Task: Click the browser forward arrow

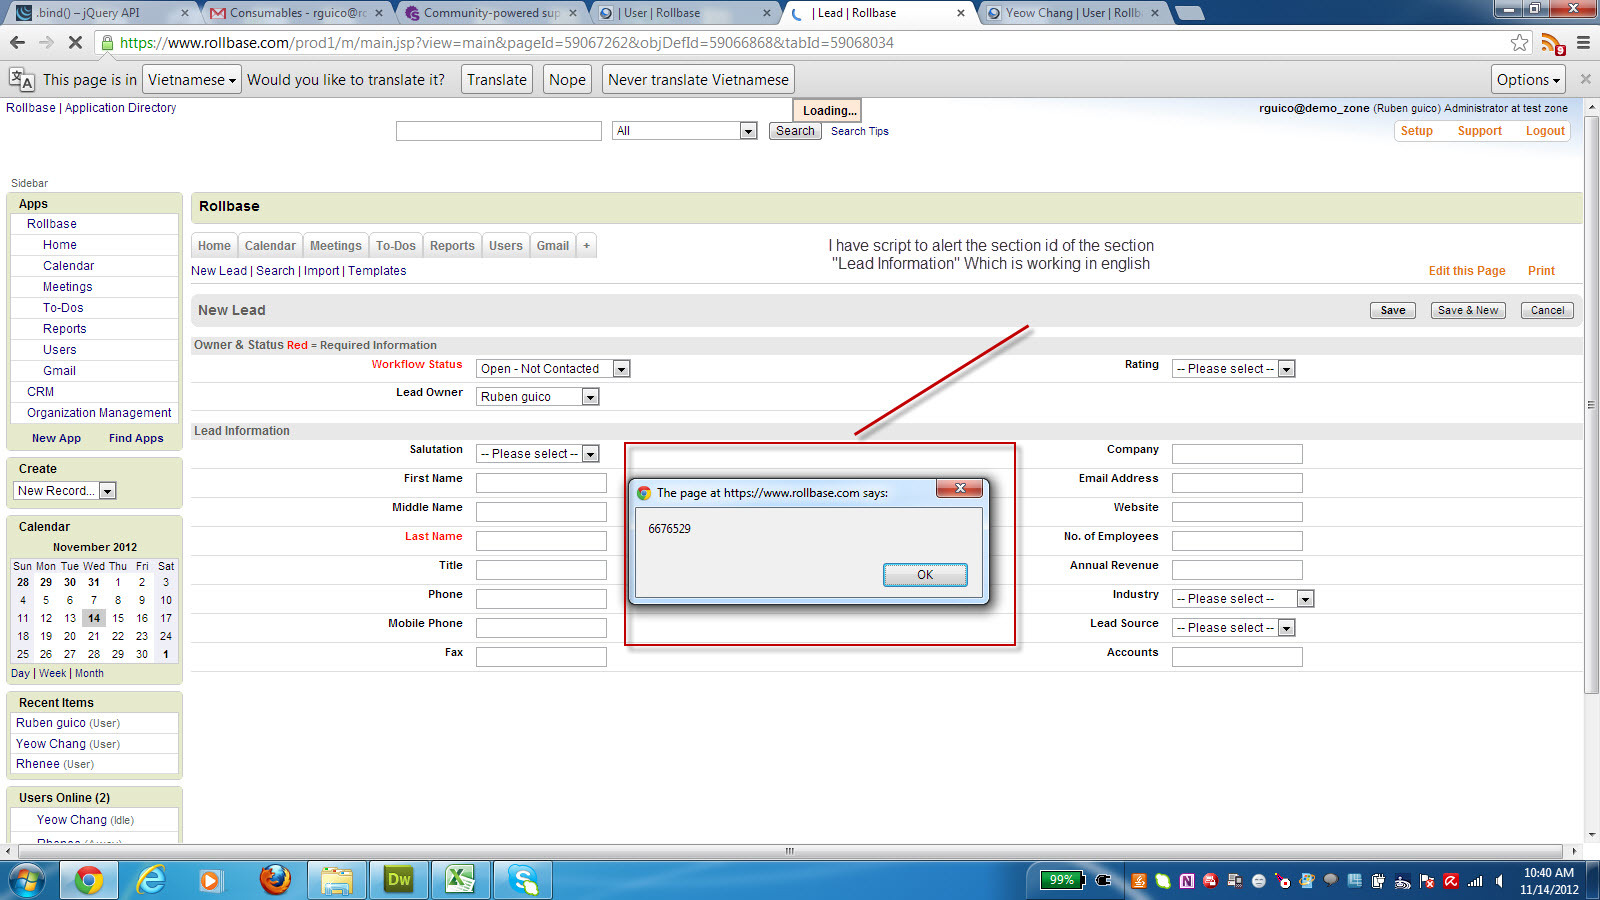Action: [x=46, y=43]
